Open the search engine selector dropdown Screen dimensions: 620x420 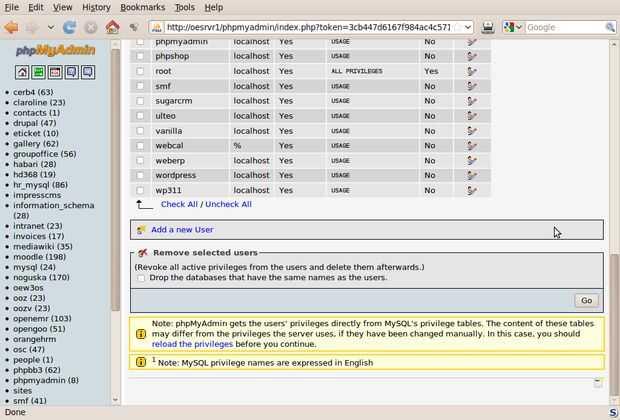(x=513, y=27)
